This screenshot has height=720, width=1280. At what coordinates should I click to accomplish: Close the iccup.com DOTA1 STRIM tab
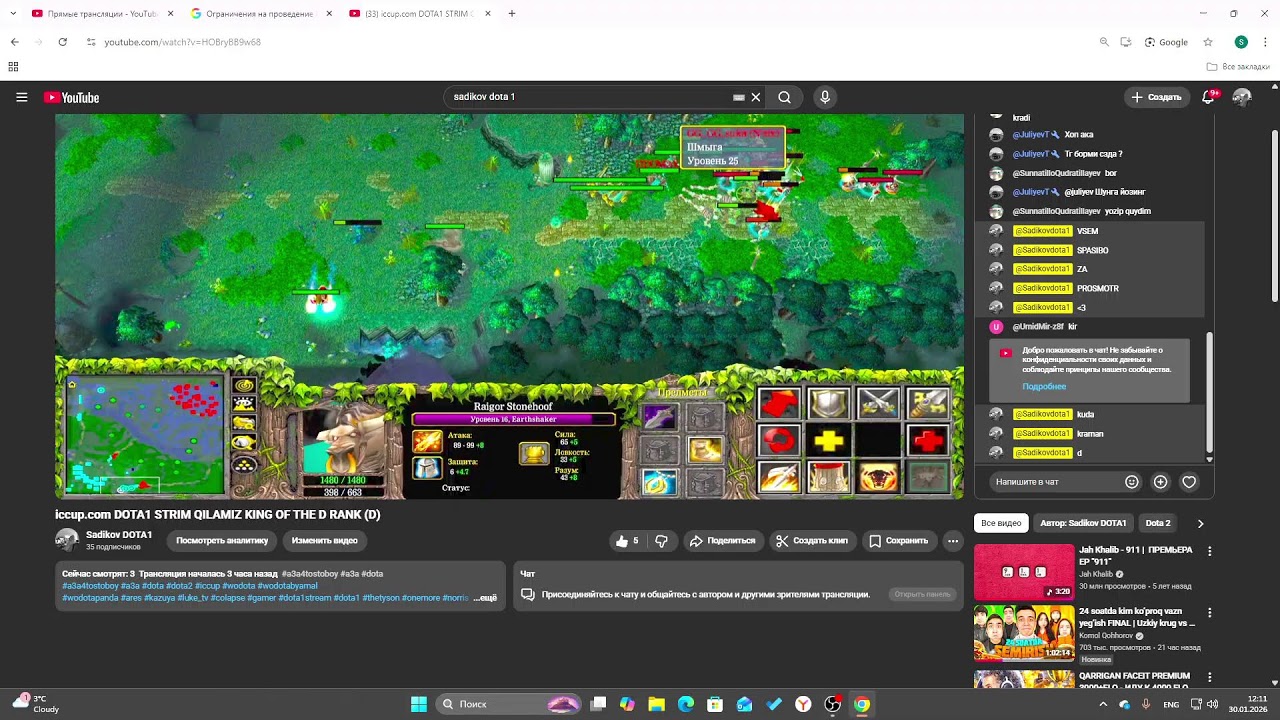point(488,14)
